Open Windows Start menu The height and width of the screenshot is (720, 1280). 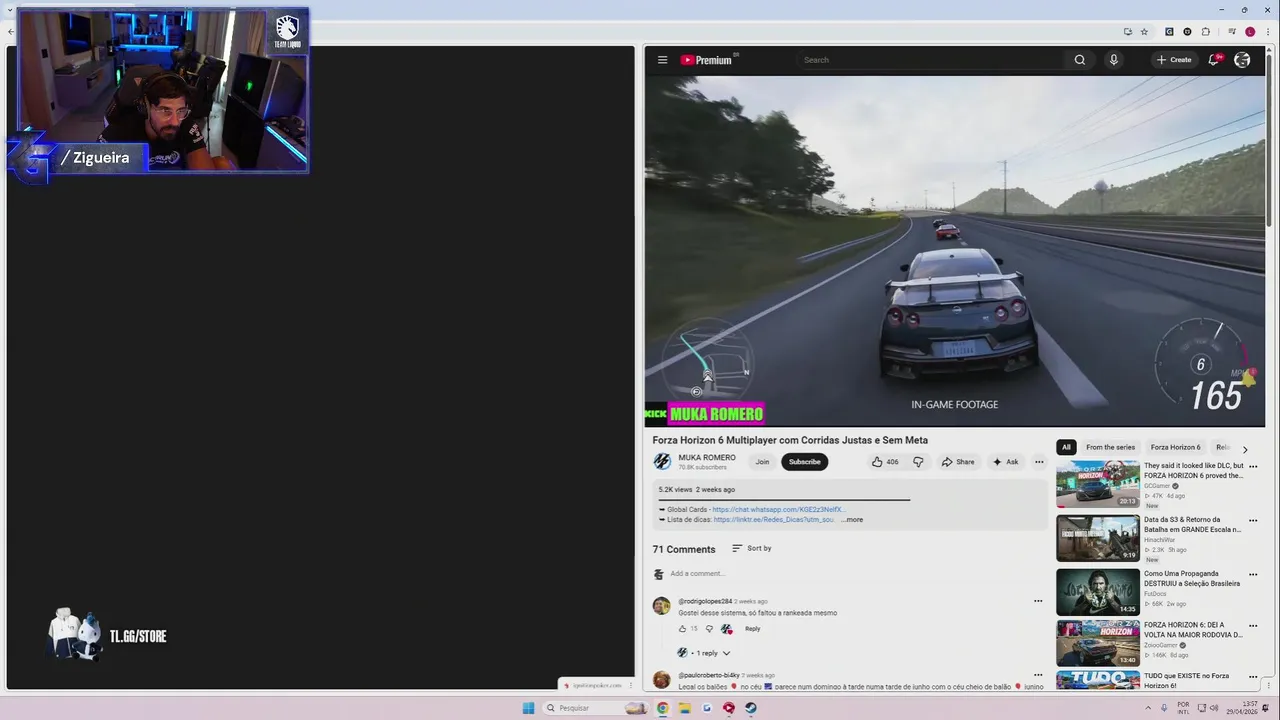(528, 708)
